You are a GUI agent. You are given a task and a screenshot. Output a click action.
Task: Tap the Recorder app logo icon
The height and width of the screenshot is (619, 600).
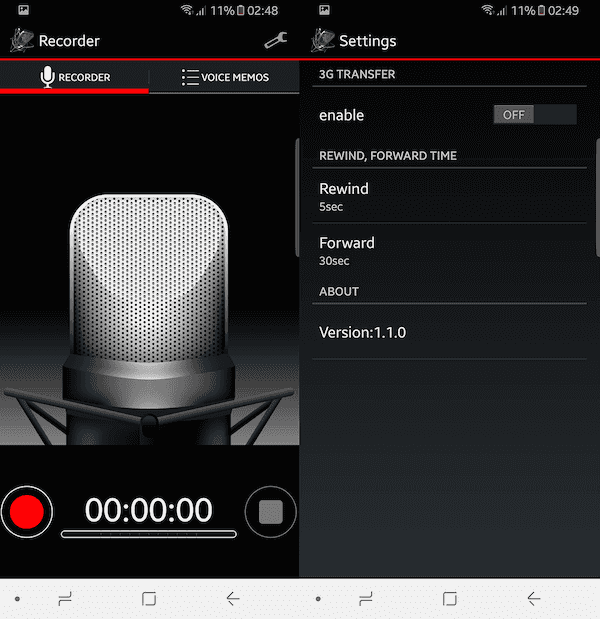click(x=21, y=40)
